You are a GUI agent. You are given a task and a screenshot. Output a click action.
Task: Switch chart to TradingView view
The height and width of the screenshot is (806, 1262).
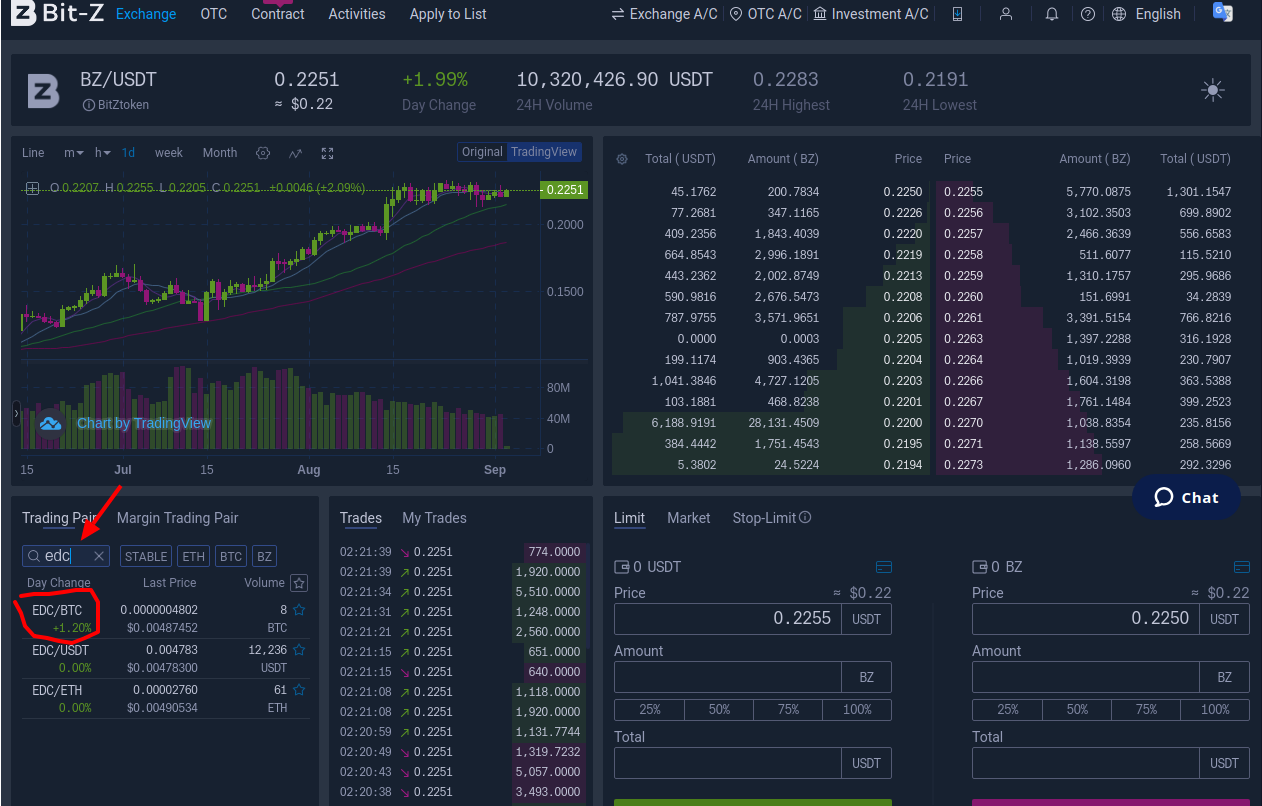coord(544,152)
